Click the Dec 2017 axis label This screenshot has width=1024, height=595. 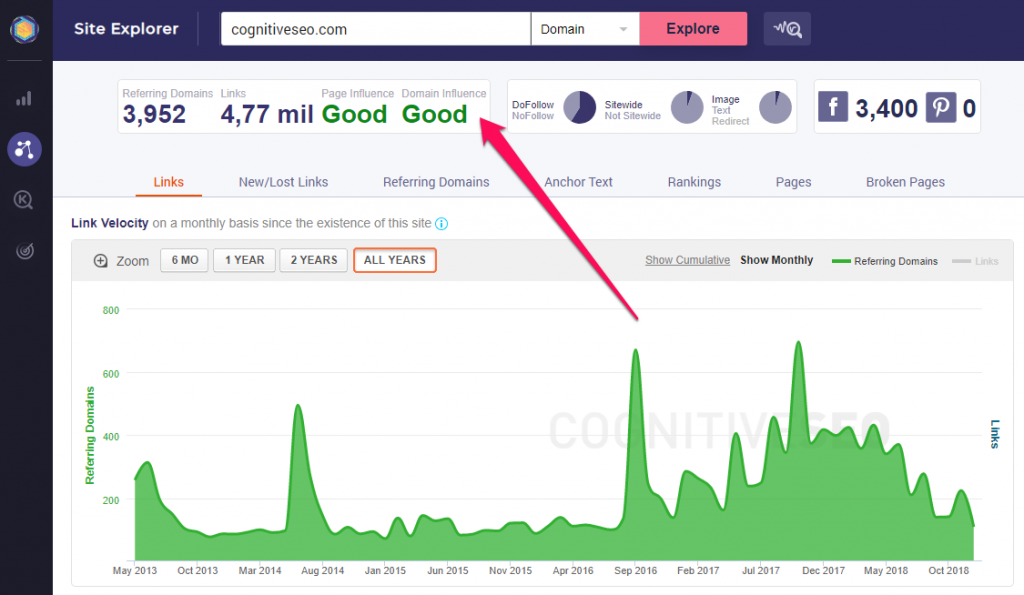(824, 570)
